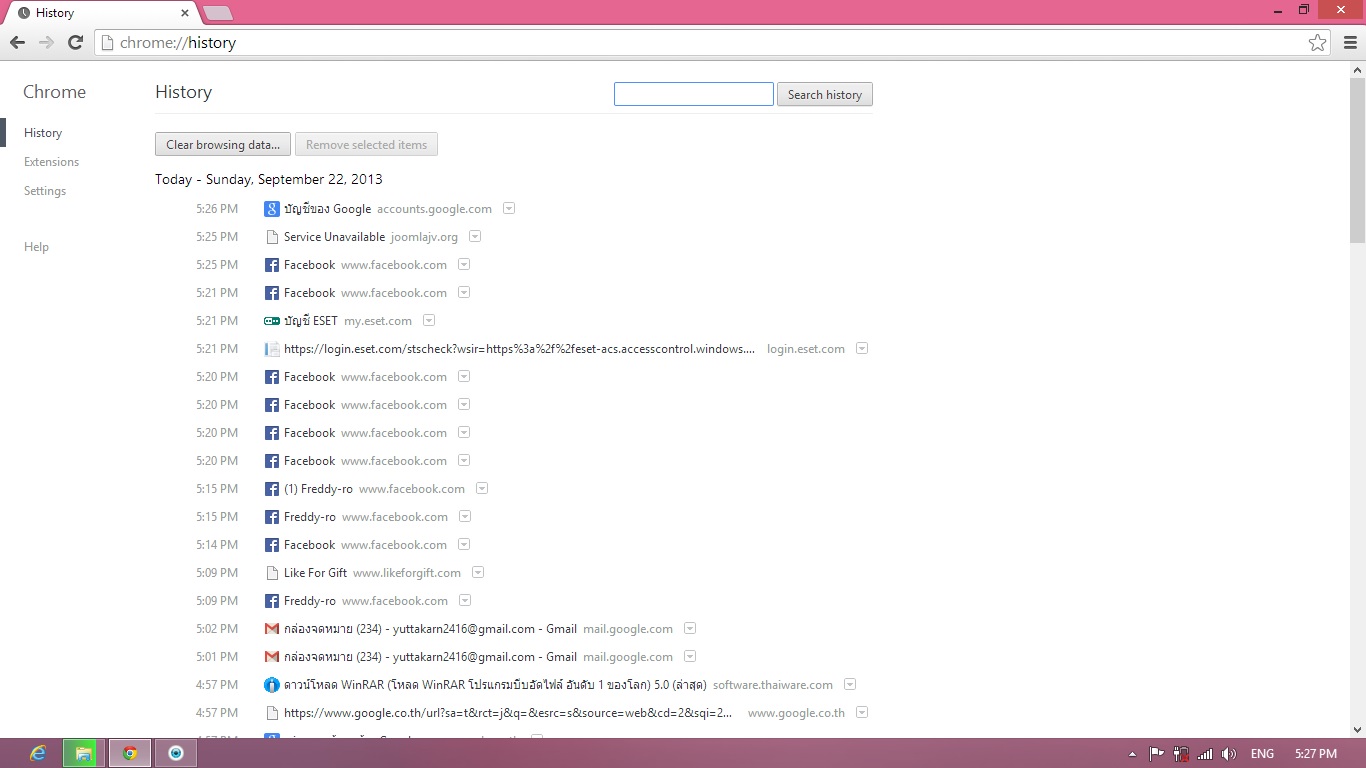Viewport: 1366px width, 768px height.
Task: Click the domain text my.eset.com
Action: click(378, 321)
